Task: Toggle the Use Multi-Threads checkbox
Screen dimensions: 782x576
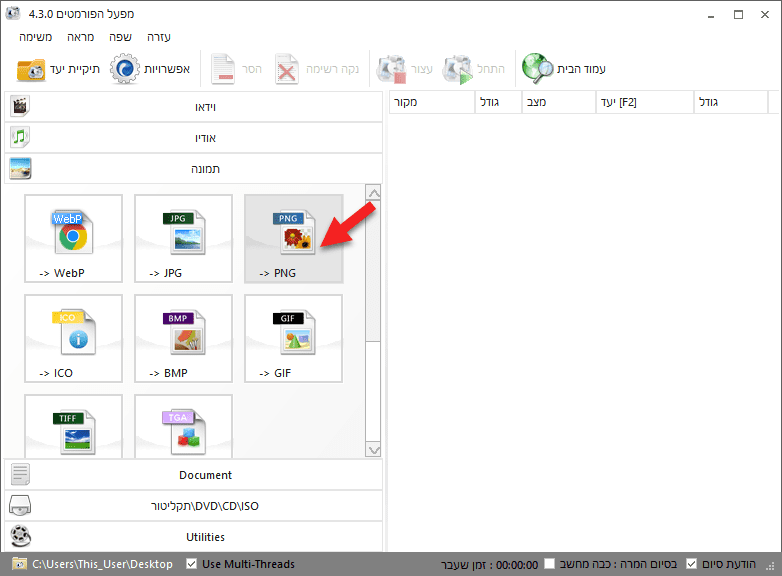Action: (191, 564)
